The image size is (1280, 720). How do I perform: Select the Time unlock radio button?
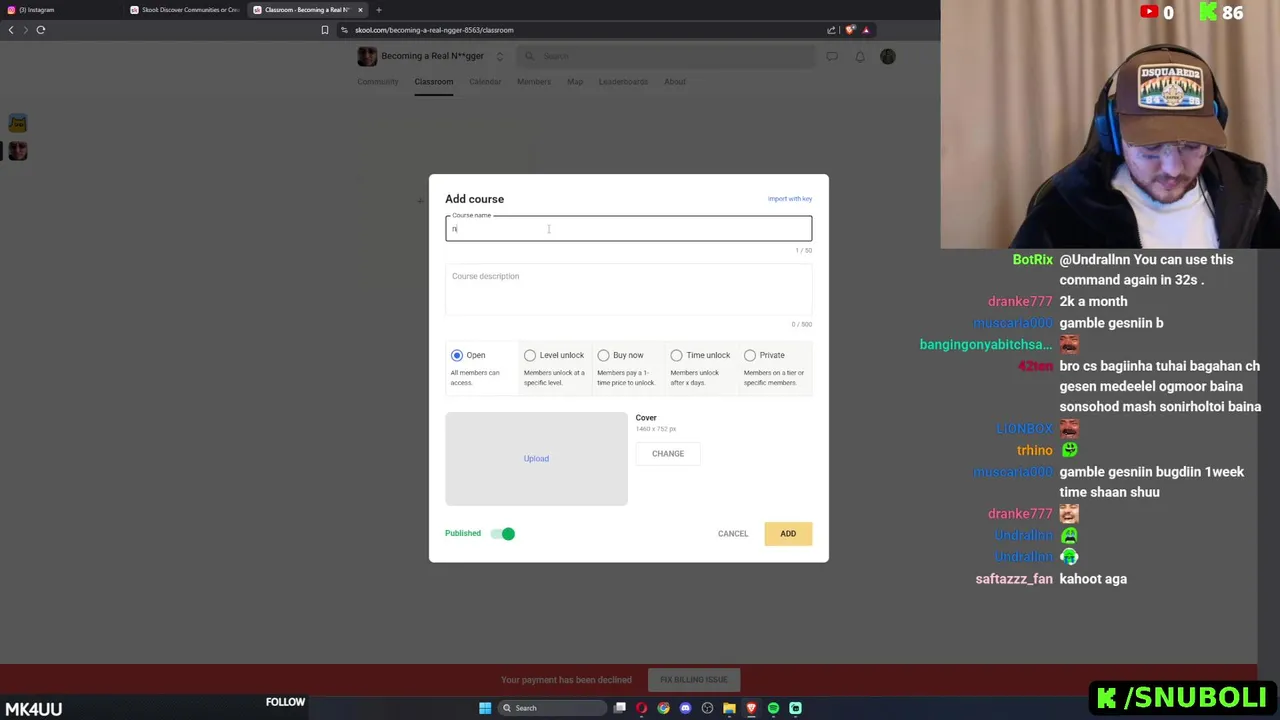coord(676,355)
